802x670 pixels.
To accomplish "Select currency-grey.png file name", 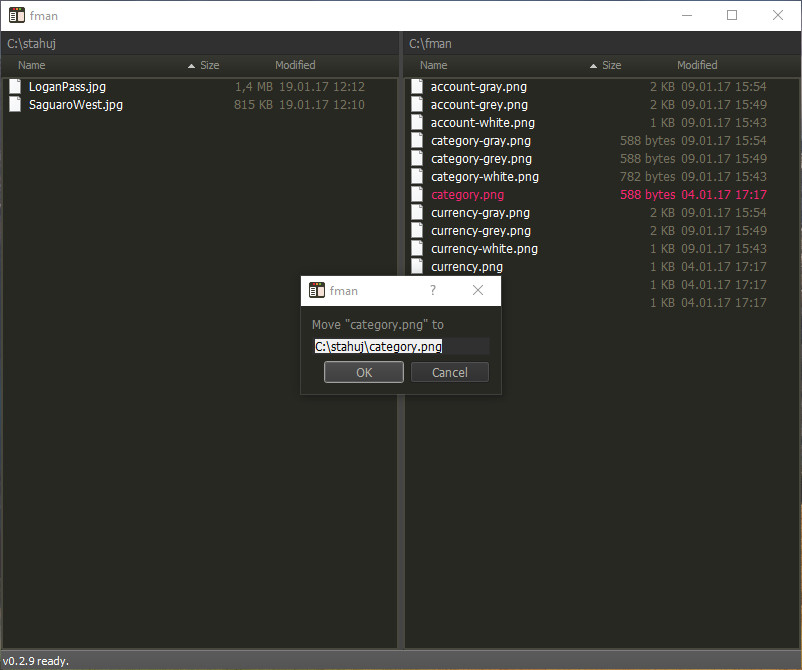I will pos(481,231).
